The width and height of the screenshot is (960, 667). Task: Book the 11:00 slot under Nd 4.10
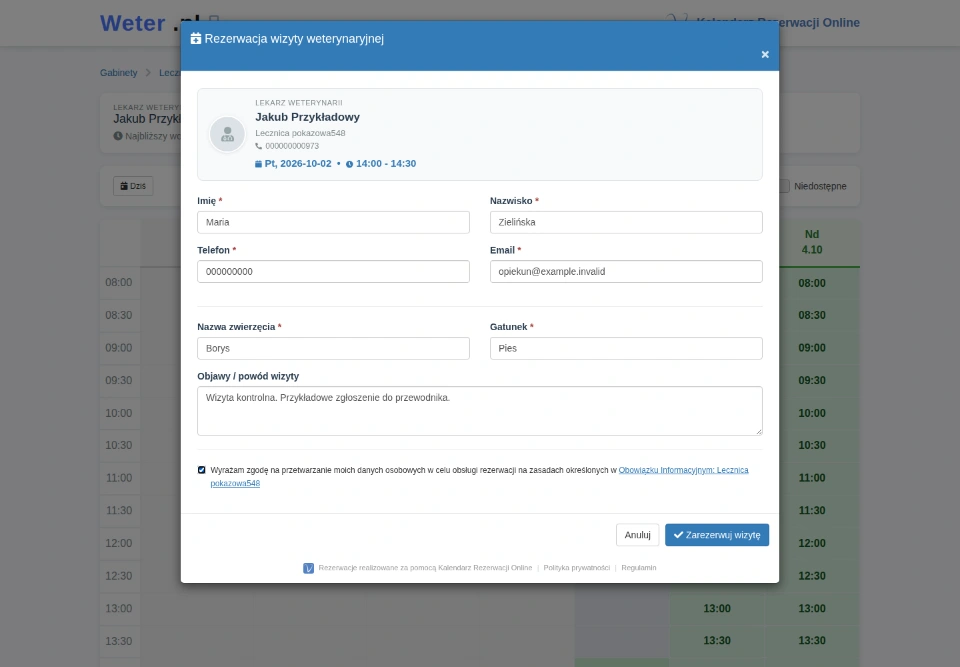(x=812, y=478)
